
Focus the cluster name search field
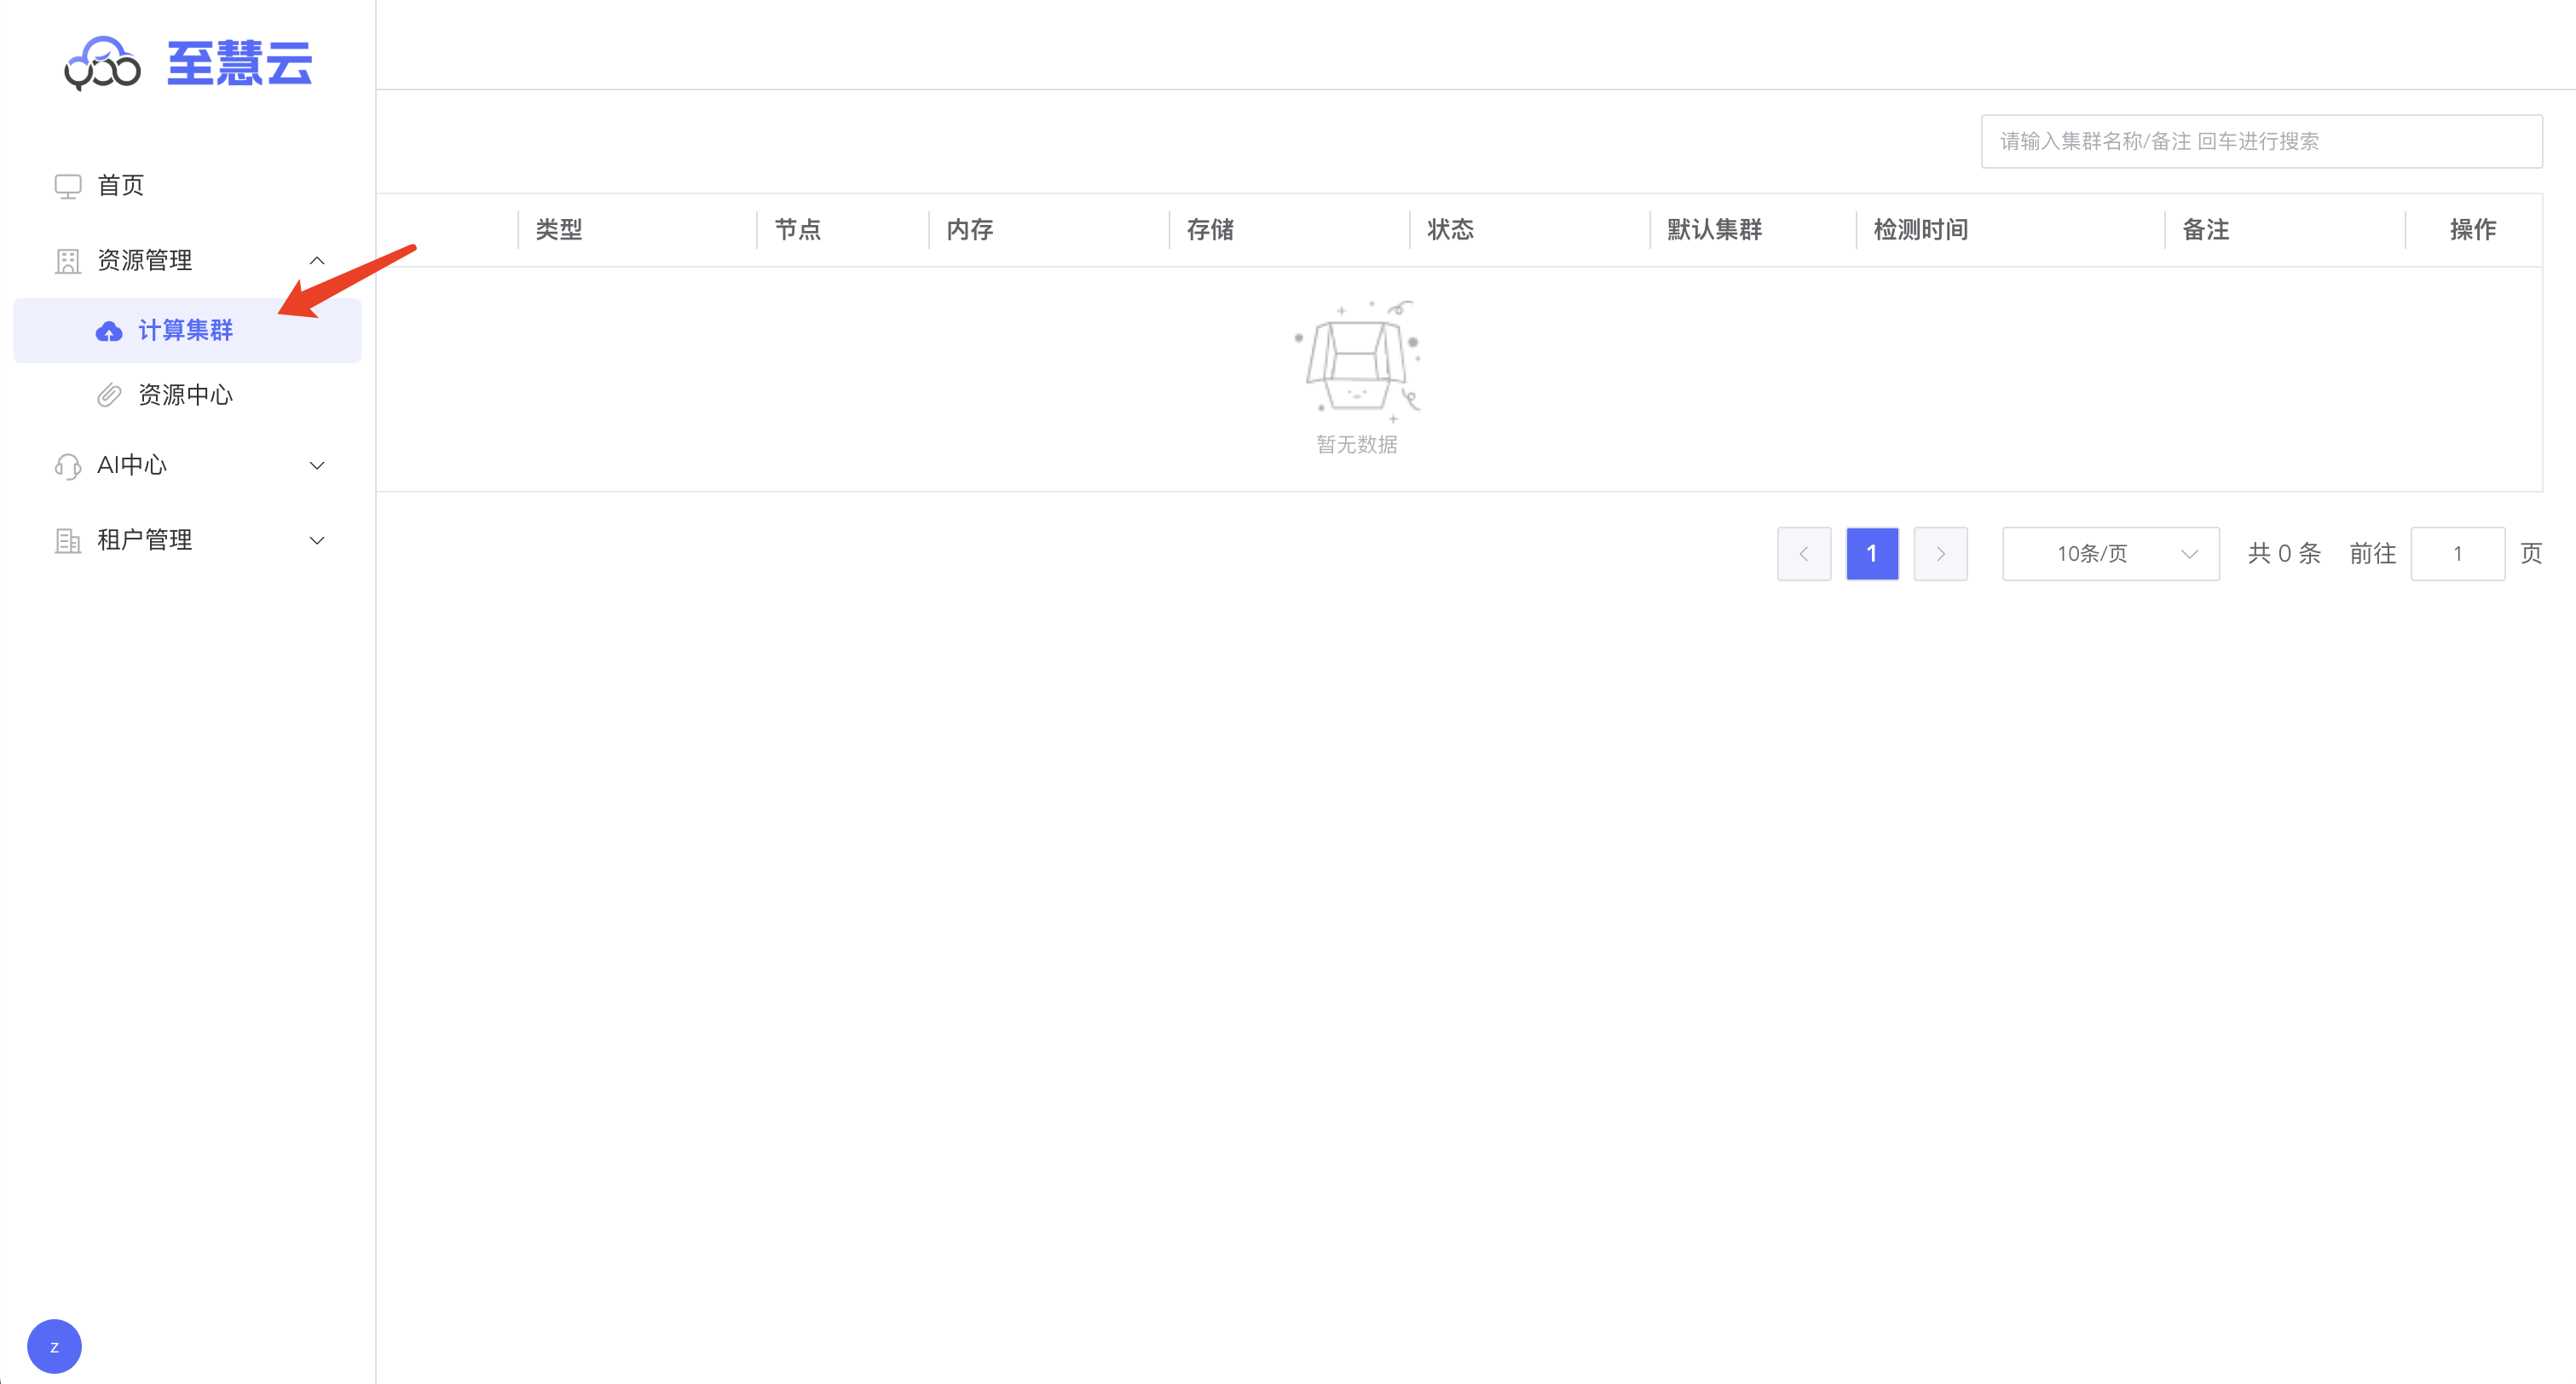click(x=2262, y=142)
